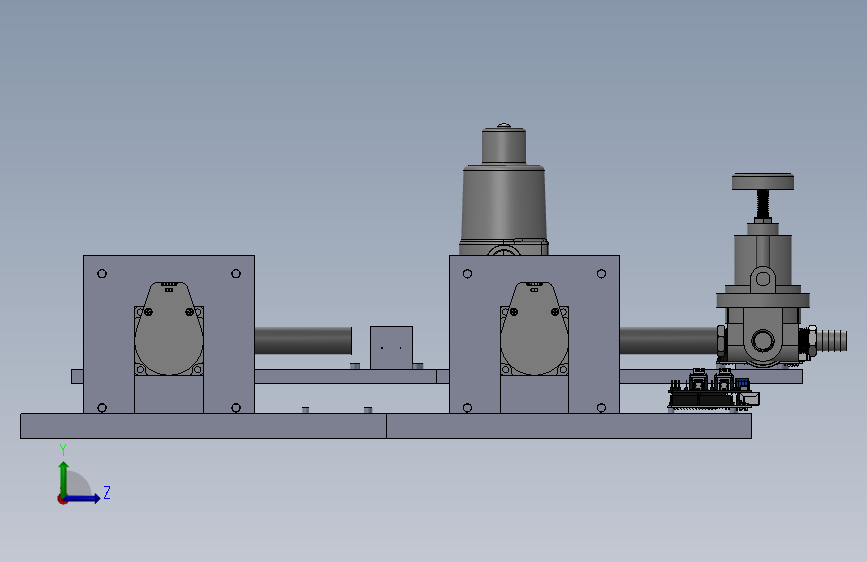Viewport: 867px width, 562px height.
Task: Click the blue Z axis arrow of triad
Action: click(x=83, y=498)
